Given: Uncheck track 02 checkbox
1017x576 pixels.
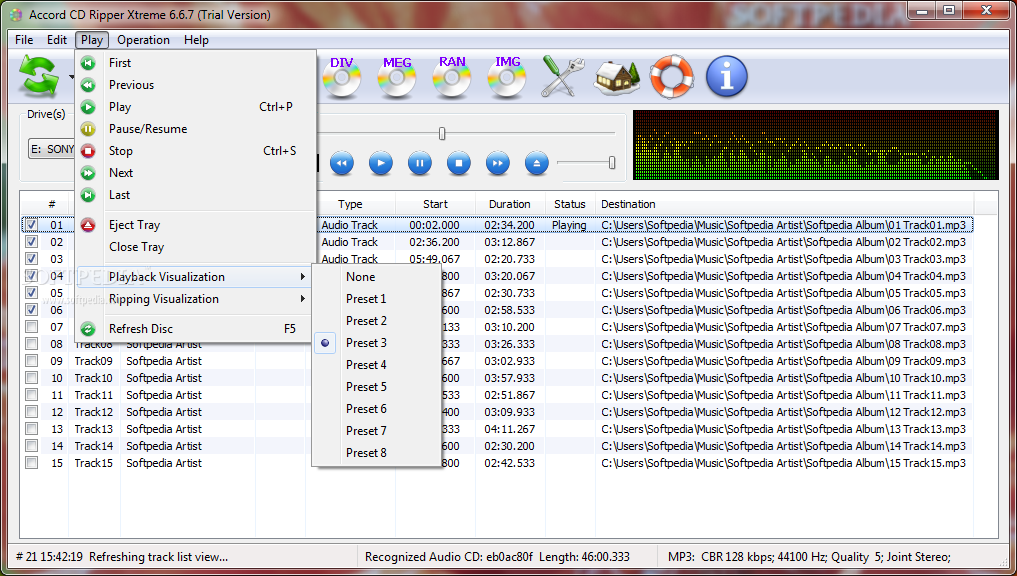Looking at the screenshot, I should pyautogui.click(x=31, y=241).
